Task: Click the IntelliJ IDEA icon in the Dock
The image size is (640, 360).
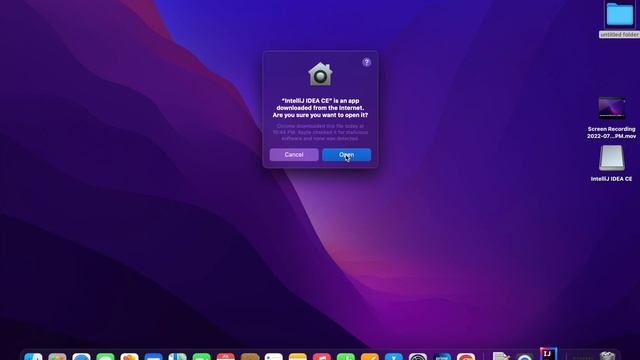Action: tap(548, 354)
